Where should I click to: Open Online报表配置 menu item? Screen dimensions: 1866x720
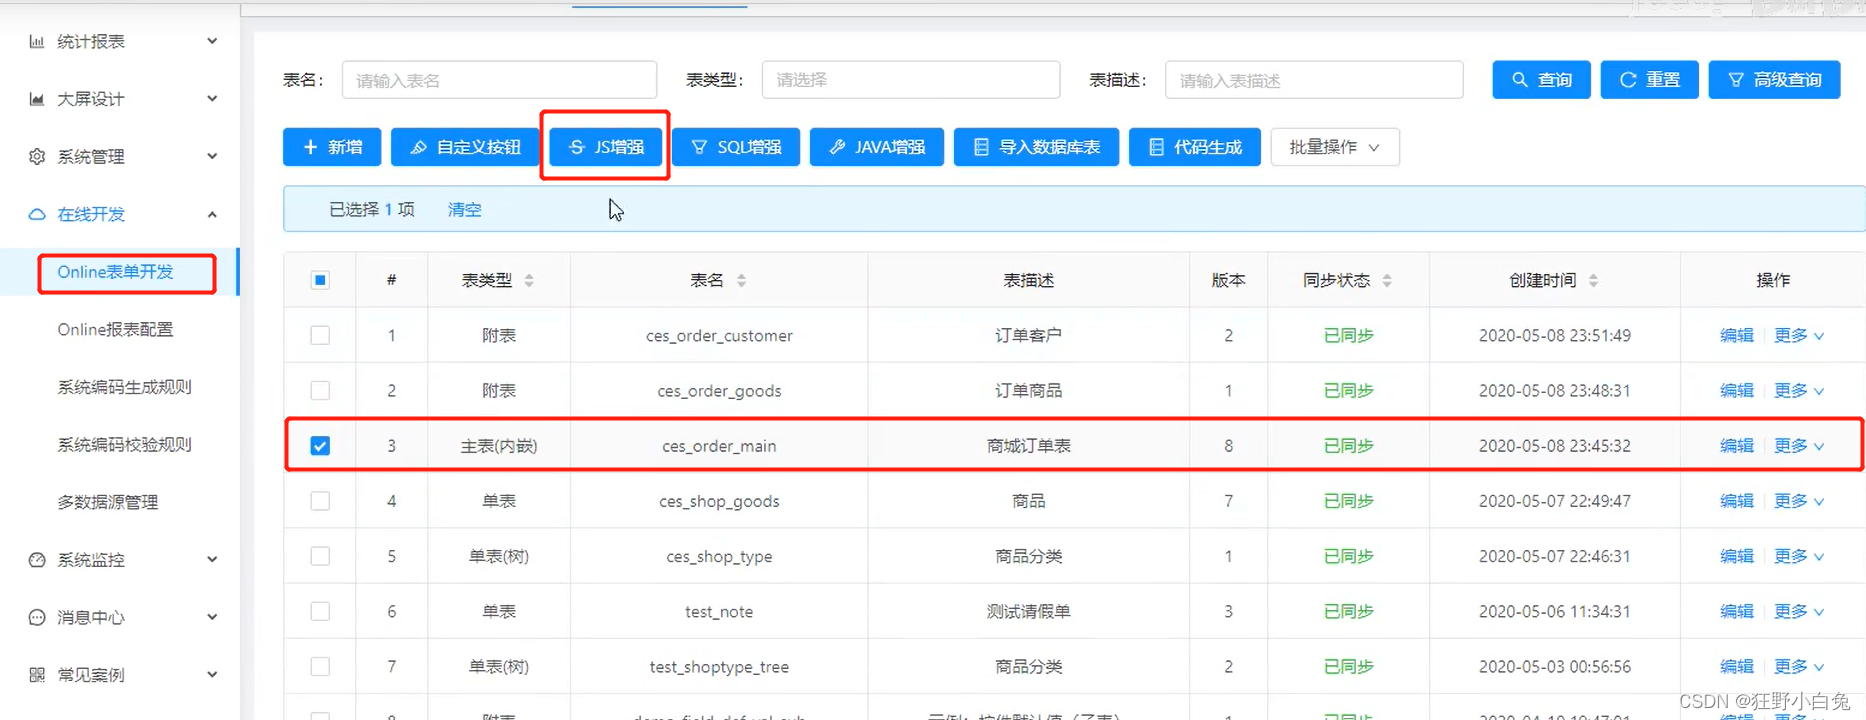tap(115, 329)
